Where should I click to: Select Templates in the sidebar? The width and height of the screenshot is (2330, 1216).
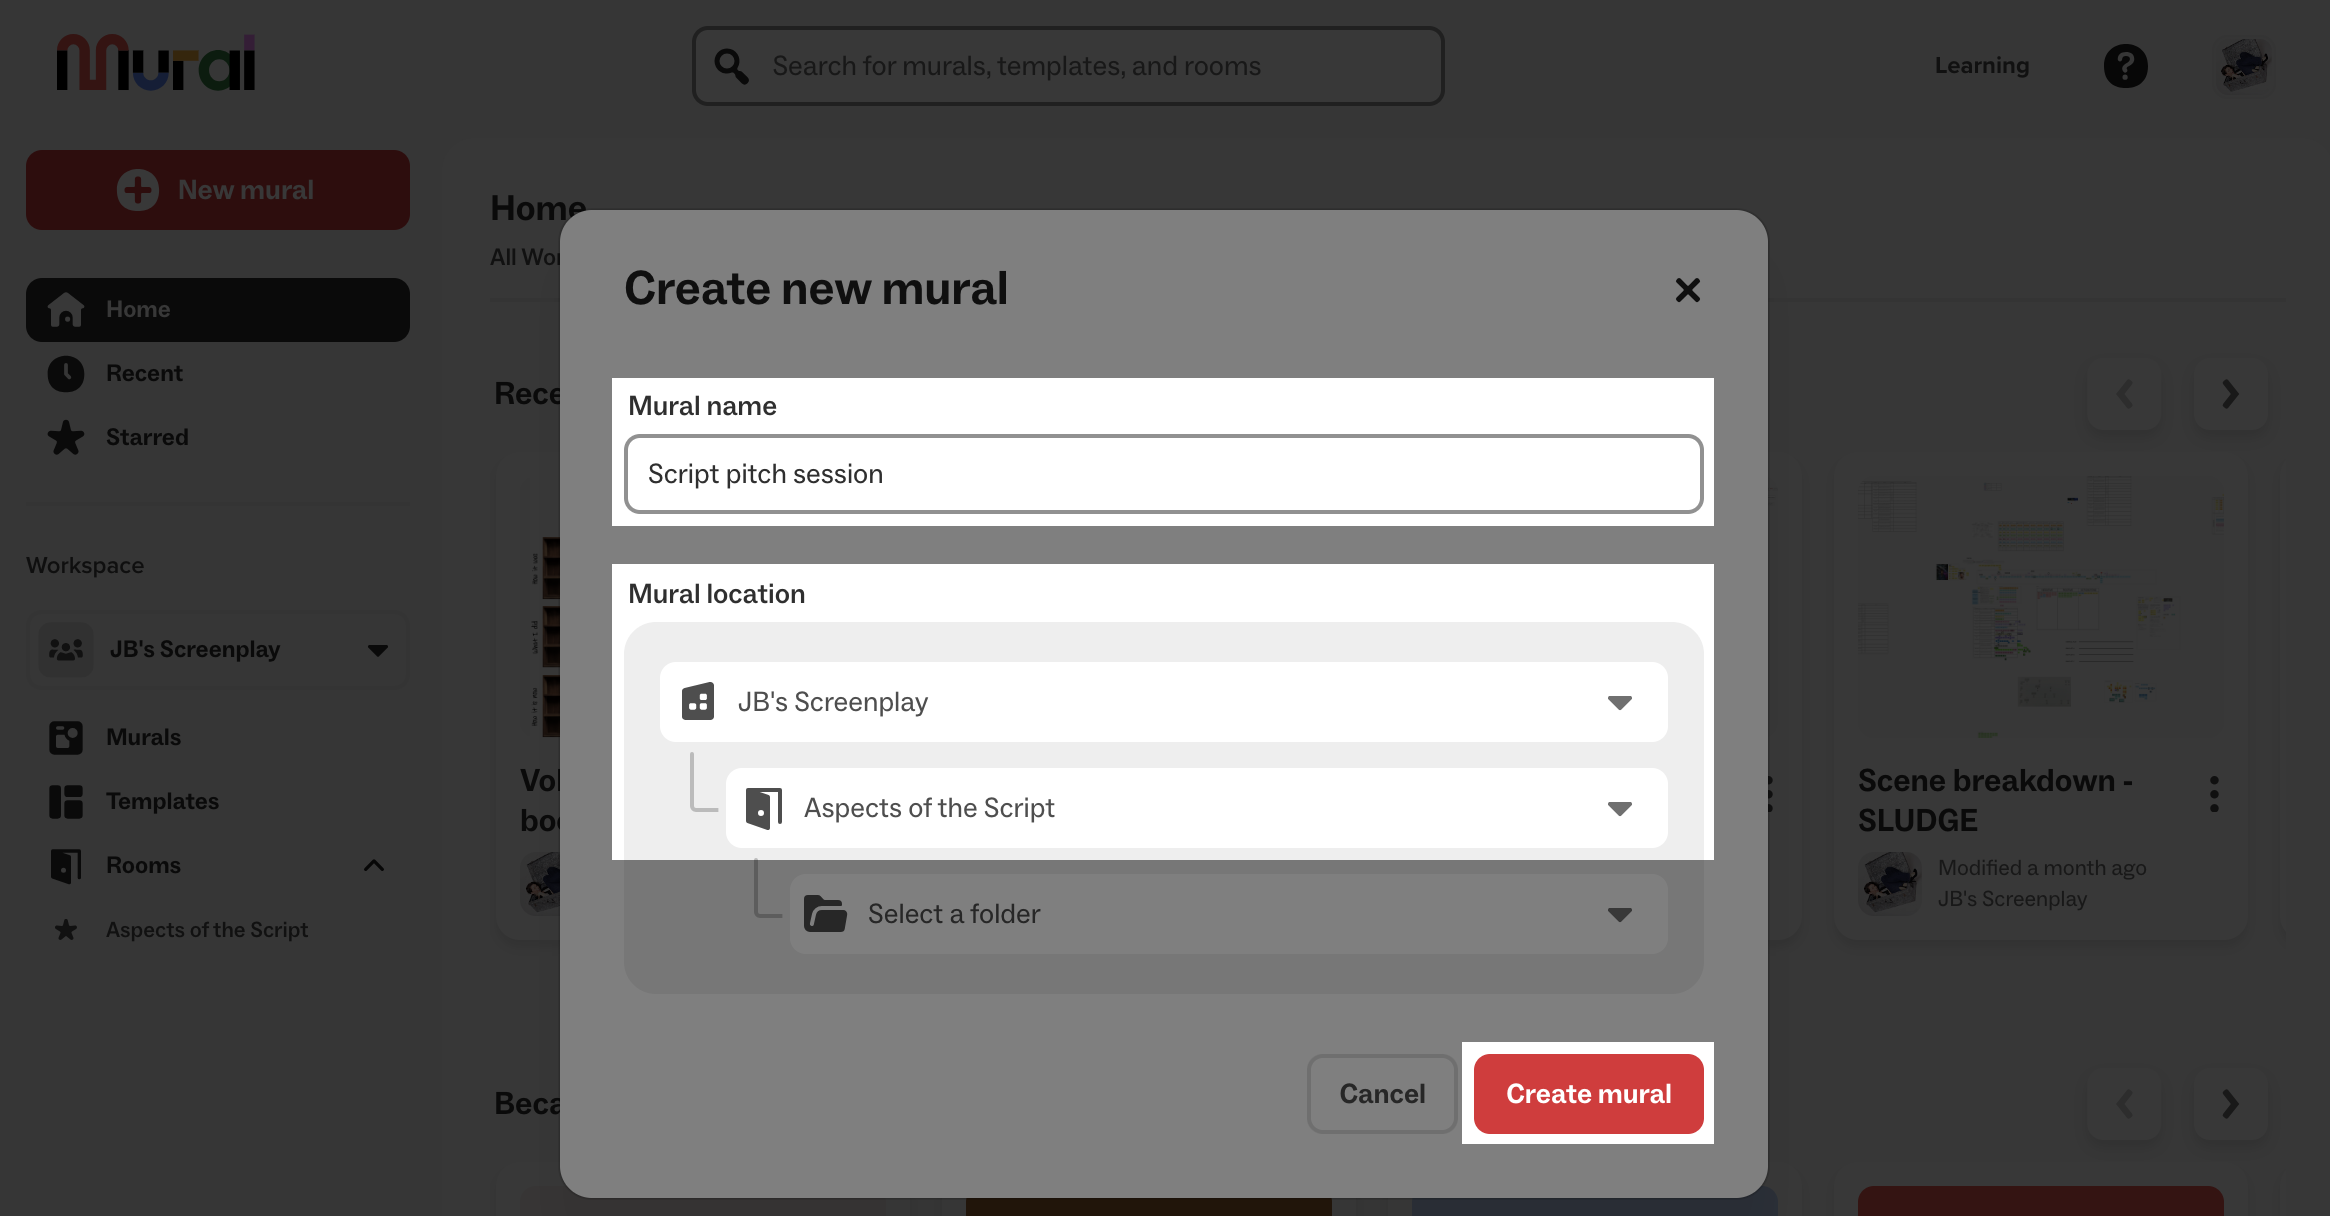(x=162, y=801)
